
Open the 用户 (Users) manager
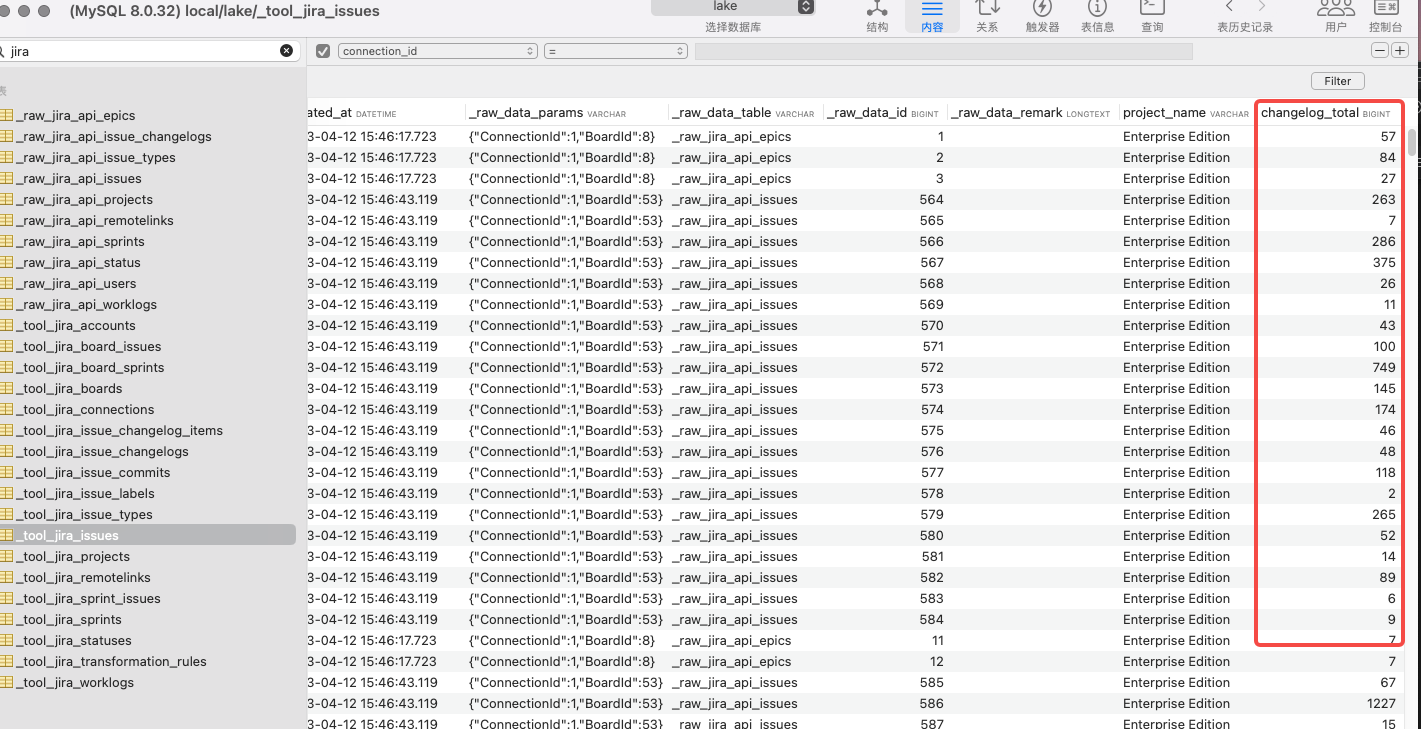(x=1336, y=17)
